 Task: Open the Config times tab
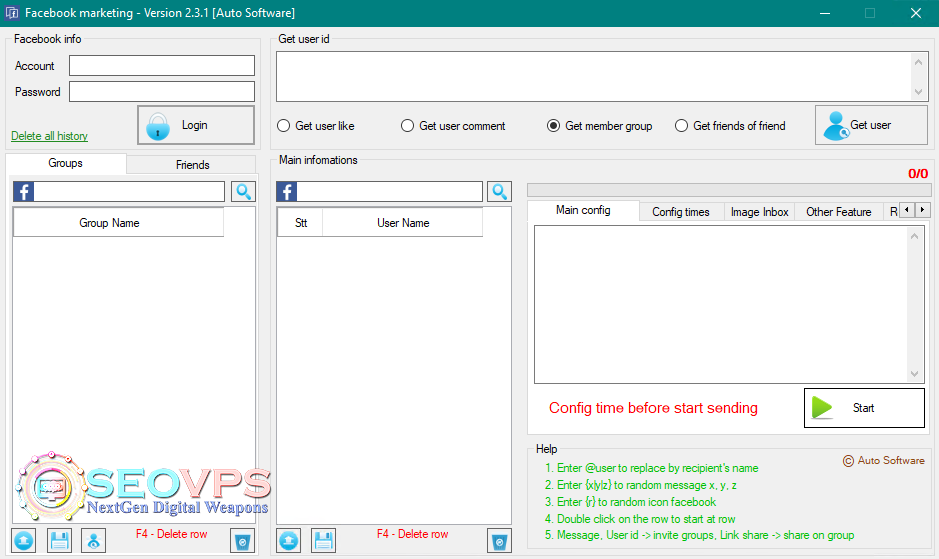681,212
